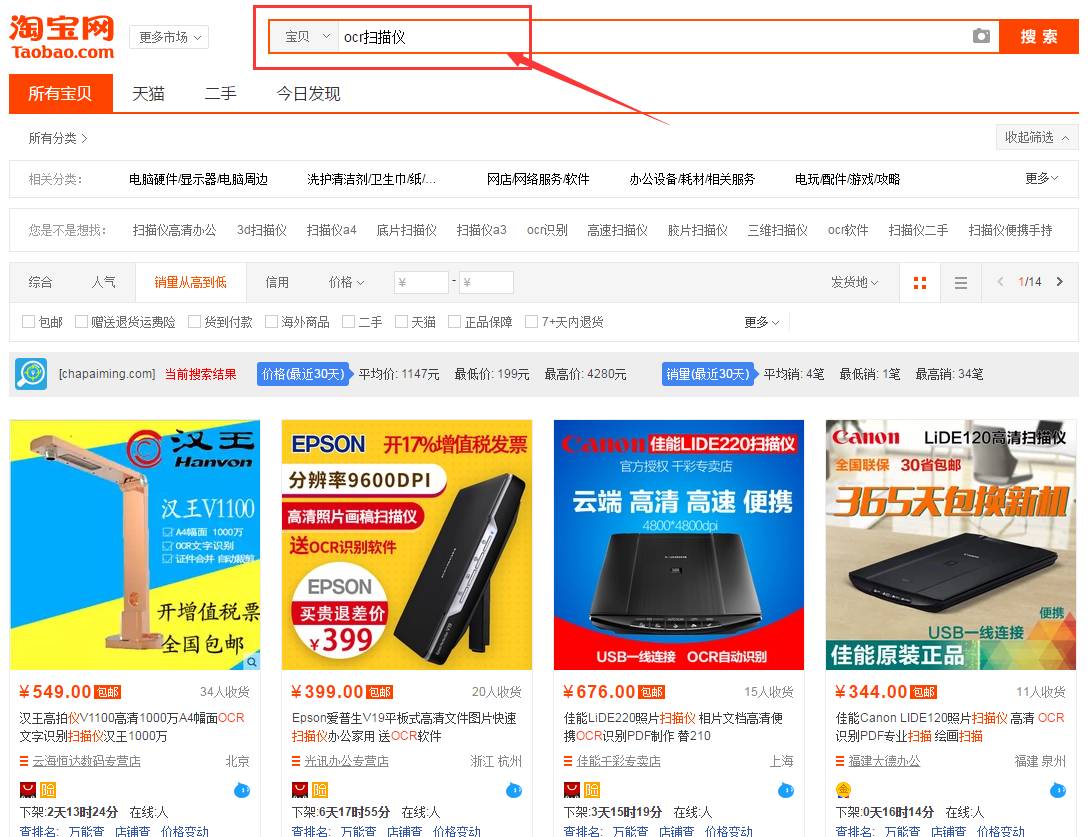The height and width of the screenshot is (837, 1088).
Task: Open Canon LiDE120 product image
Action: pos(951,545)
